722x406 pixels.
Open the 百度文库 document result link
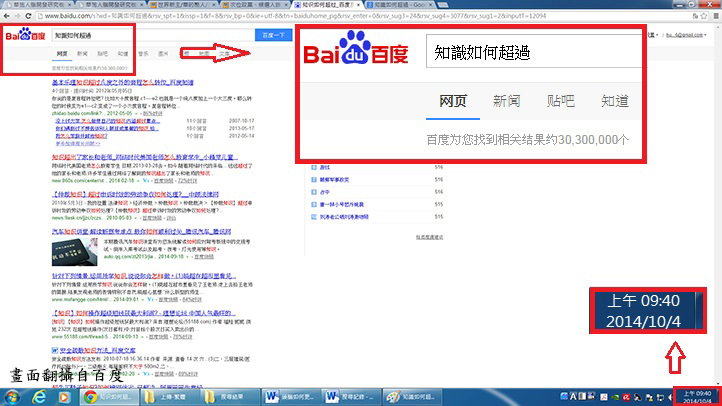(97, 350)
